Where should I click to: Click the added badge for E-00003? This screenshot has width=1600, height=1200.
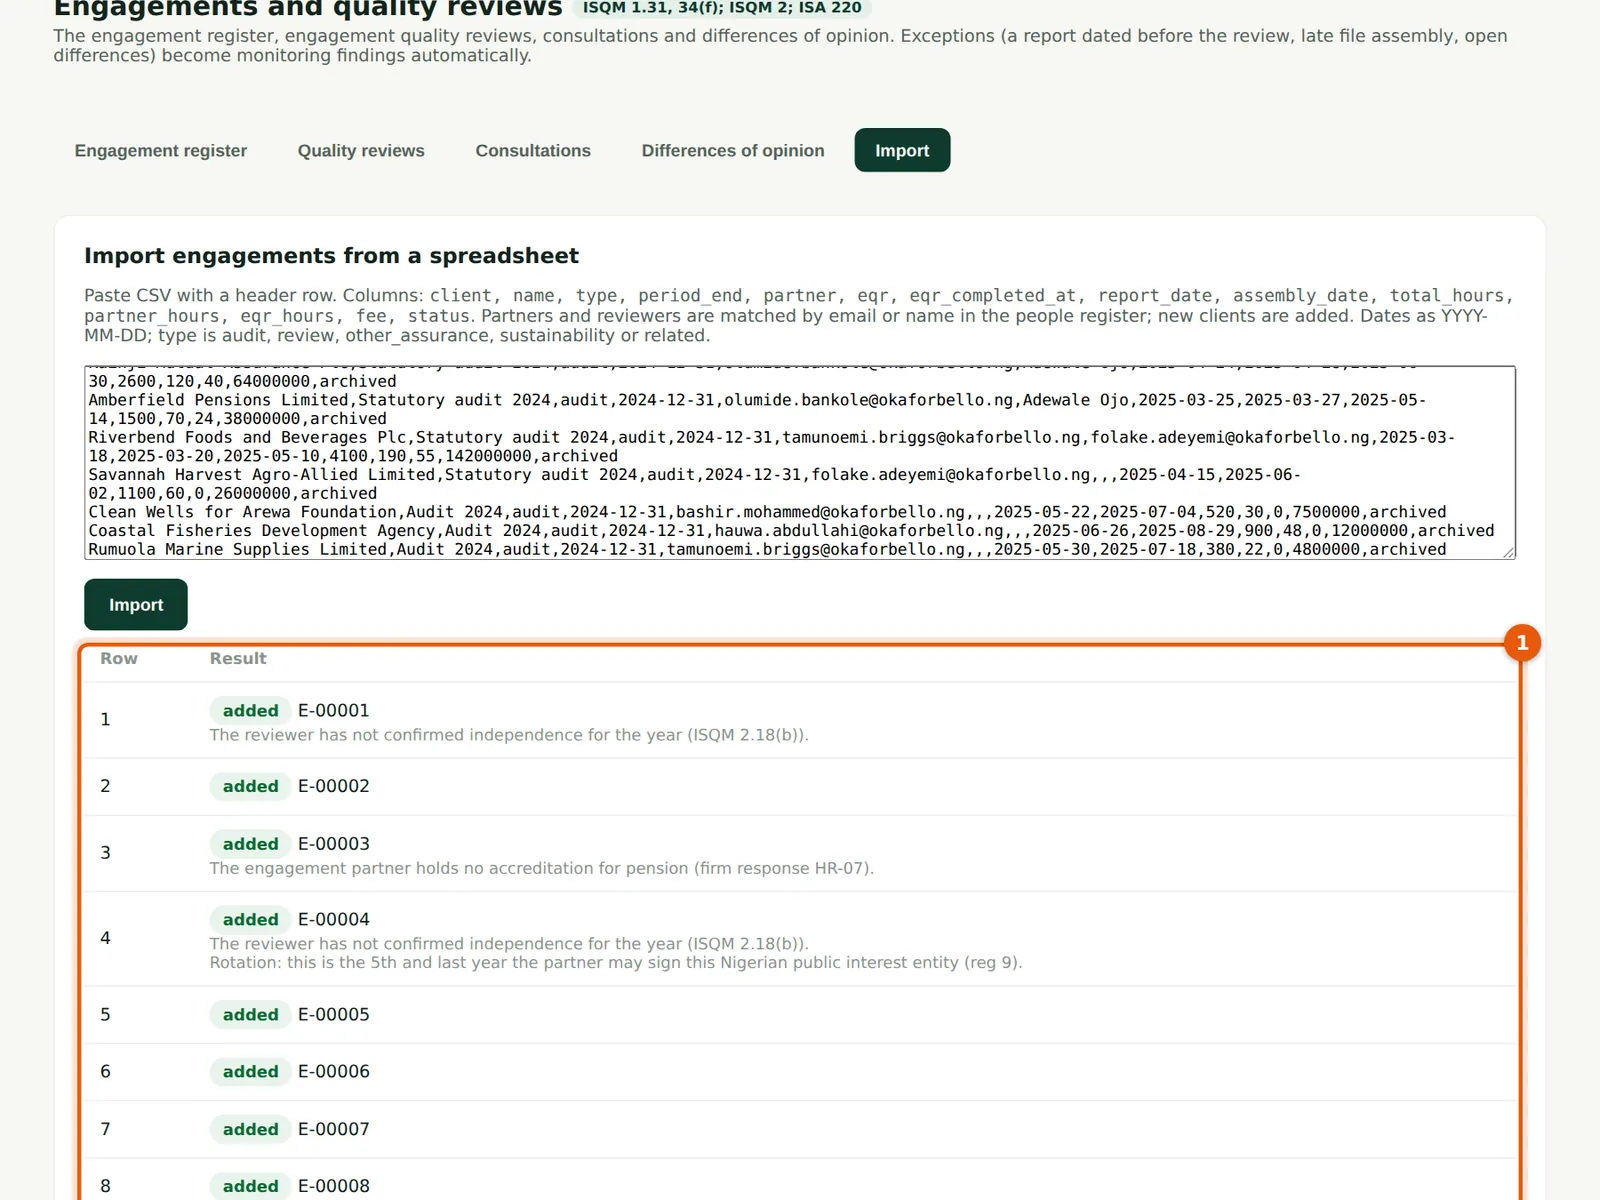(250, 843)
